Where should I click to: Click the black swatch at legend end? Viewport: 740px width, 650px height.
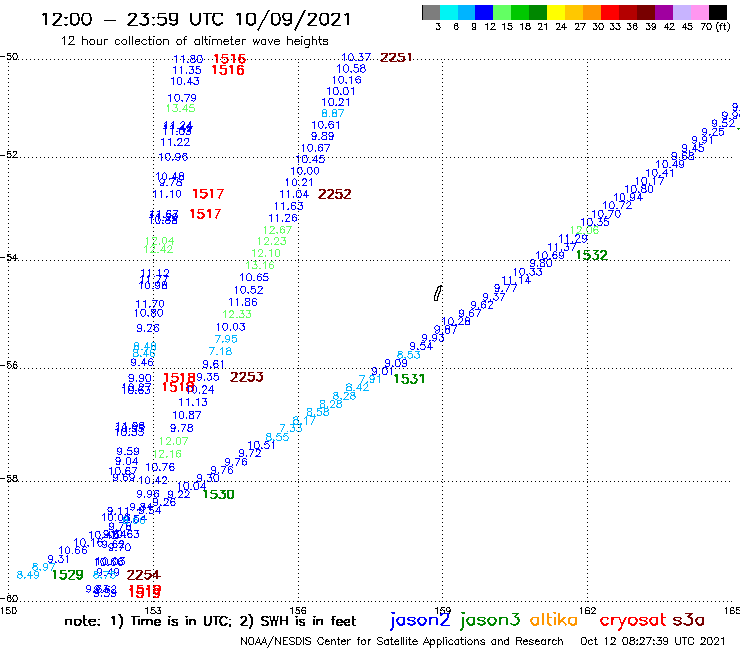(718, 12)
